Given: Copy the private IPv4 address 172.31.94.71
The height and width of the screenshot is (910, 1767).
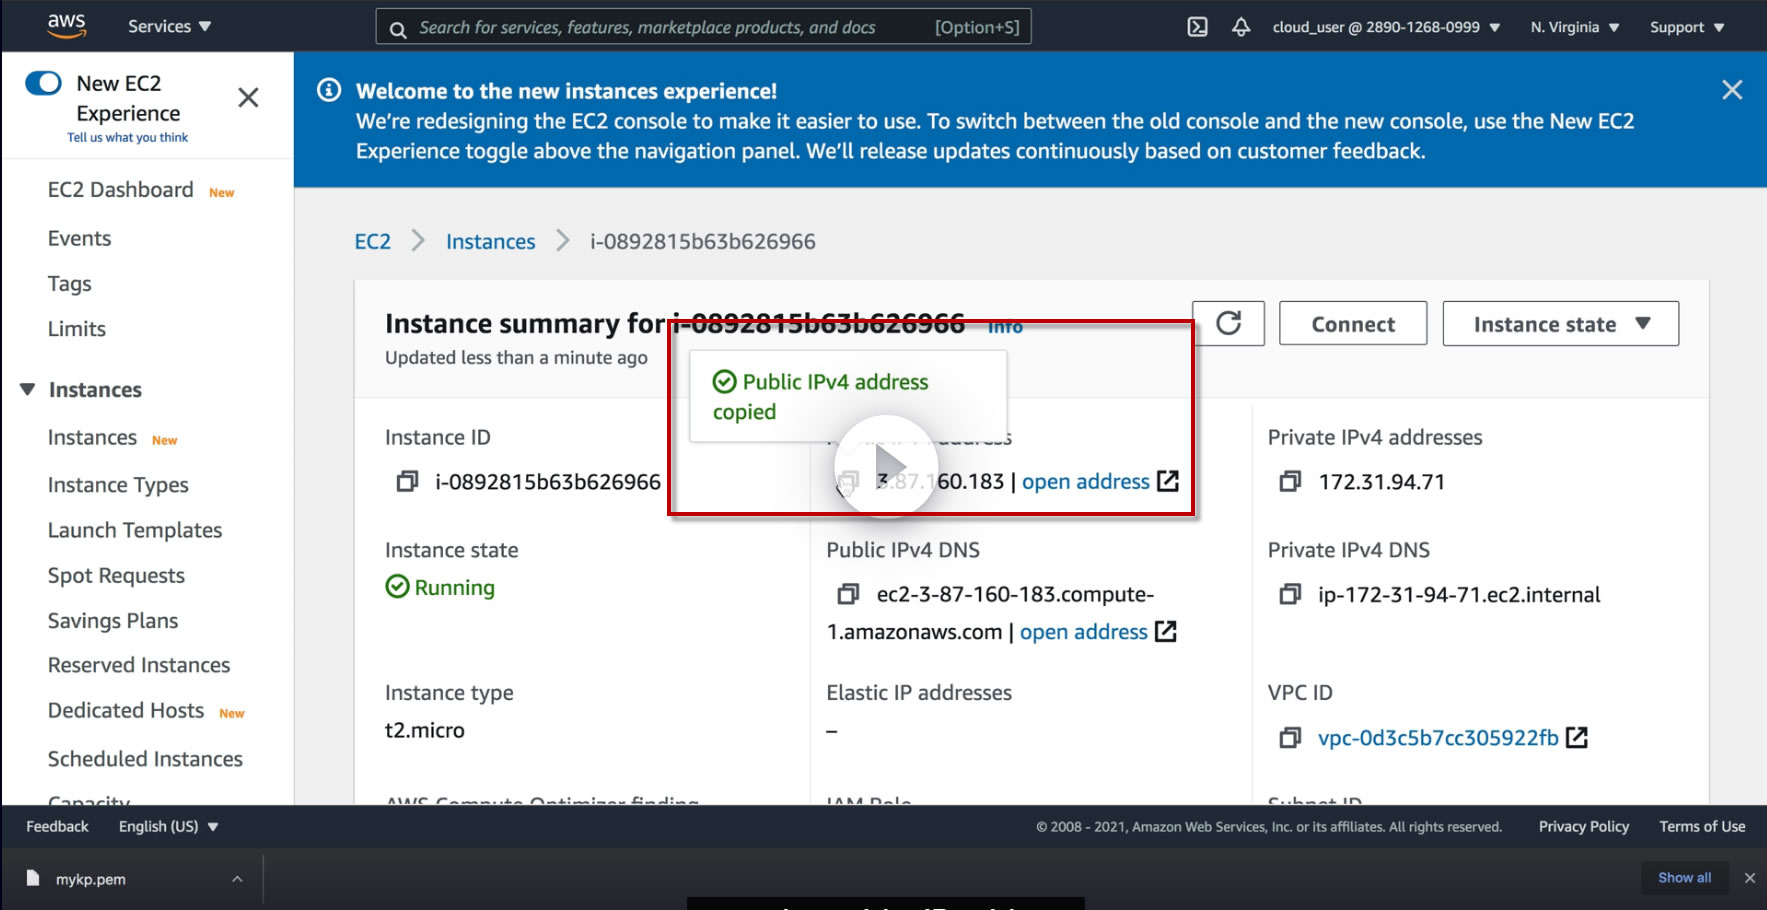Looking at the screenshot, I should click(1290, 482).
